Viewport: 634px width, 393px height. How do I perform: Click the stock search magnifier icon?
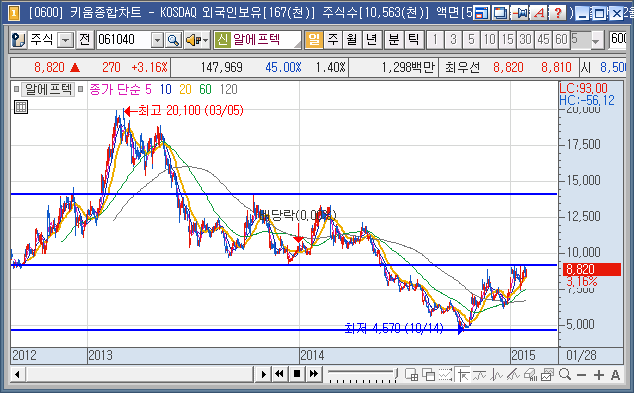(x=173, y=40)
